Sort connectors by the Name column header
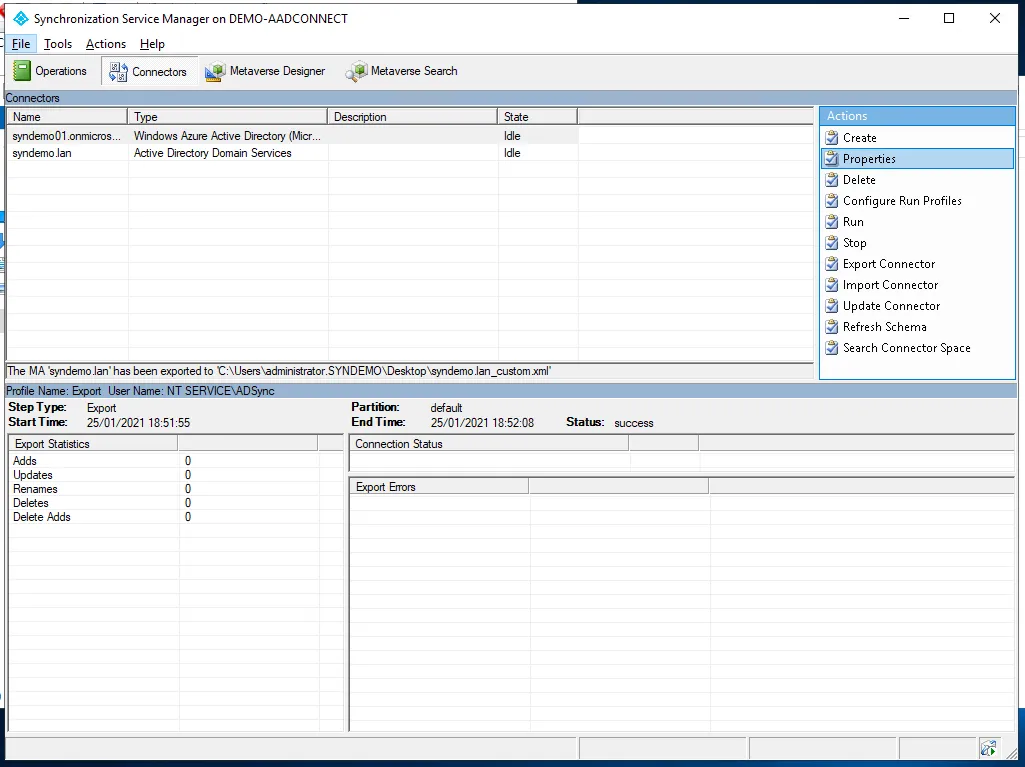This screenshot has width=1025, height=767. coord(67,117)
